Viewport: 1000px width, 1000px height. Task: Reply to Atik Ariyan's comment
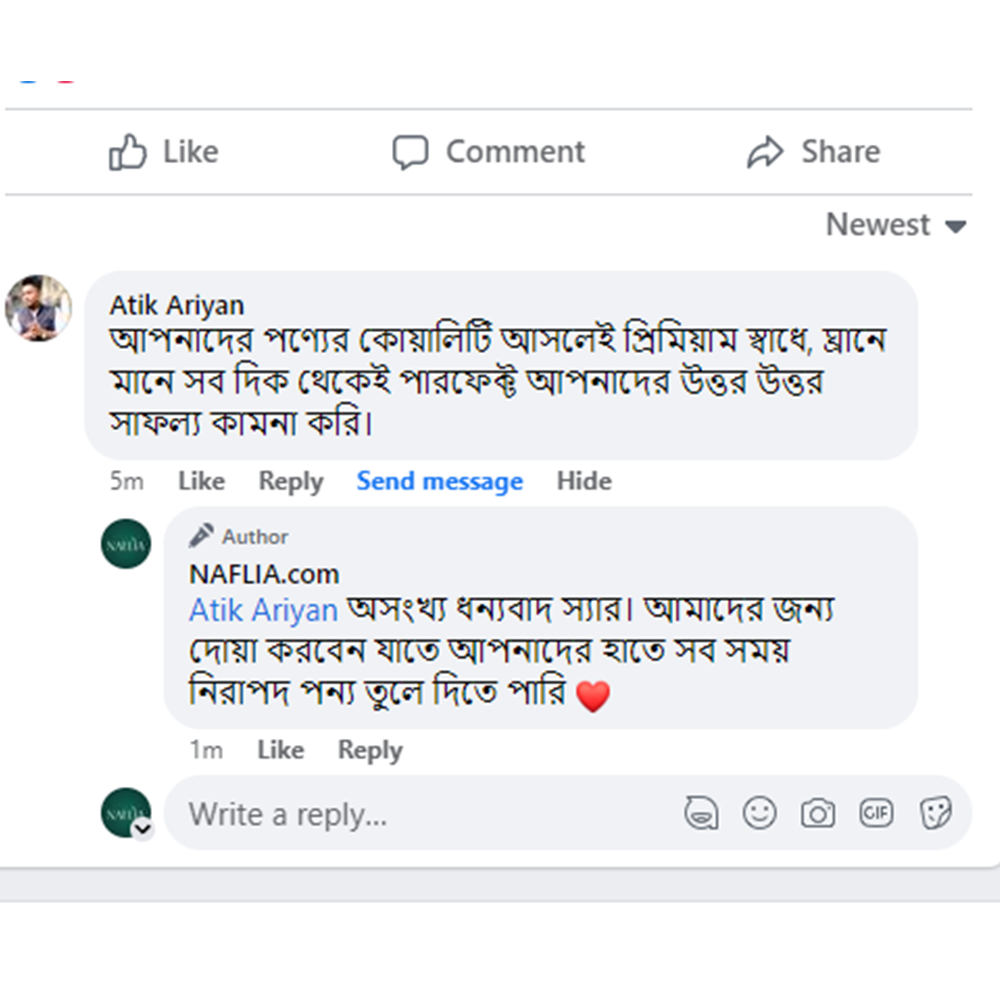click(290, 481)
